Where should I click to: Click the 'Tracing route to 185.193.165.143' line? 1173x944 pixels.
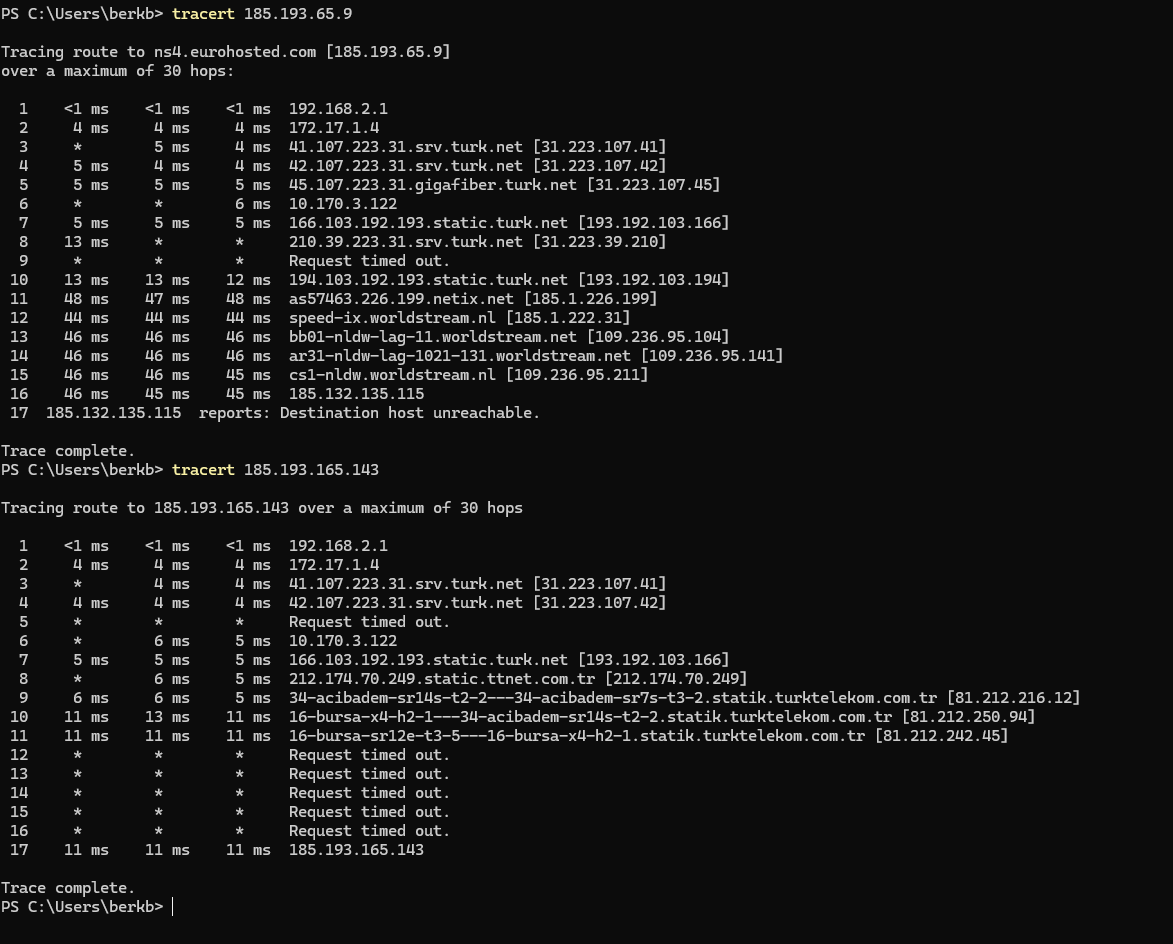tap(262, 508)
